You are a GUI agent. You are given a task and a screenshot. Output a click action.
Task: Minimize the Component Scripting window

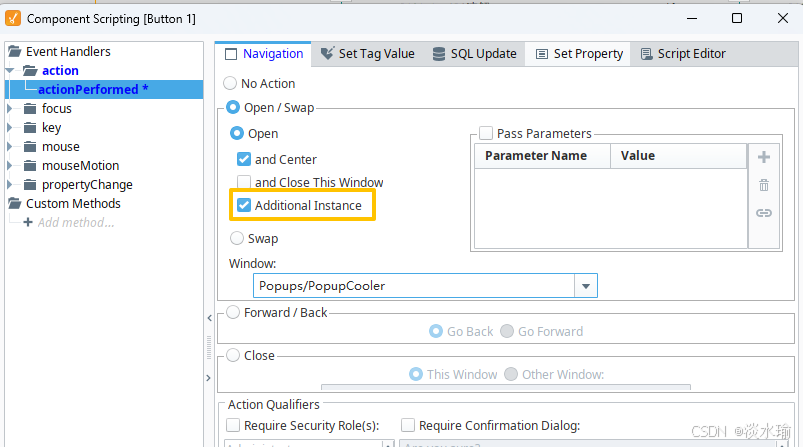click(x=692, y=18)
